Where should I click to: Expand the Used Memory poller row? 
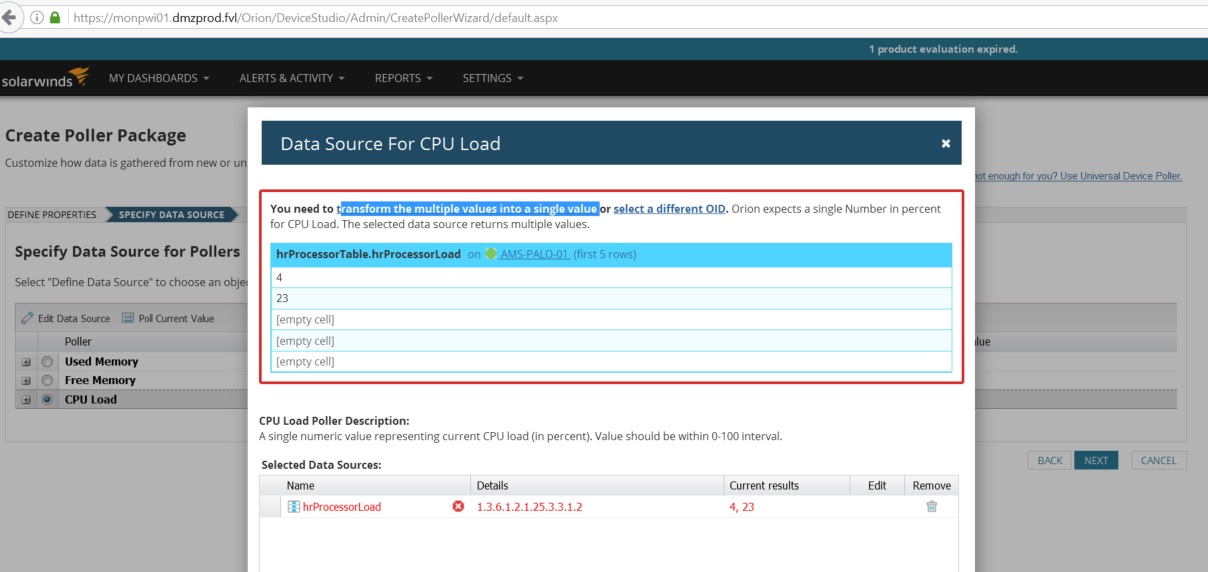(27, 362)
